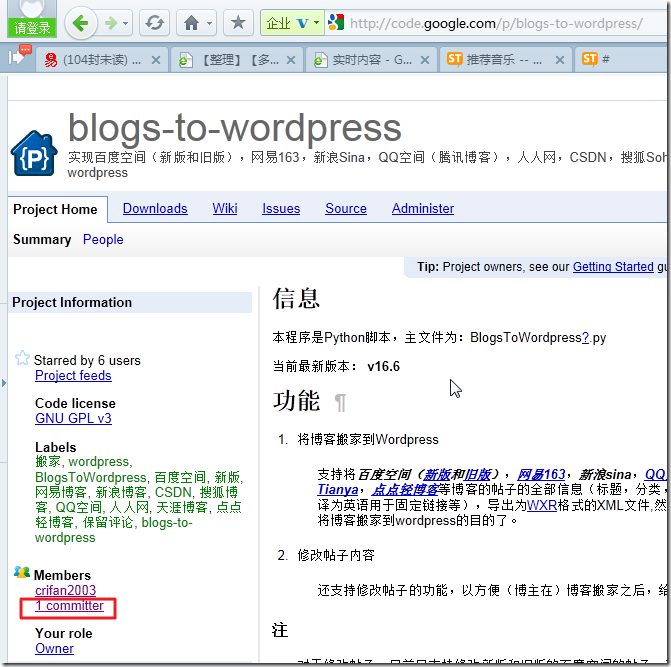Open the Owner role link
The height and width of the screenshot is (667, 671).
tap(54, 649)
